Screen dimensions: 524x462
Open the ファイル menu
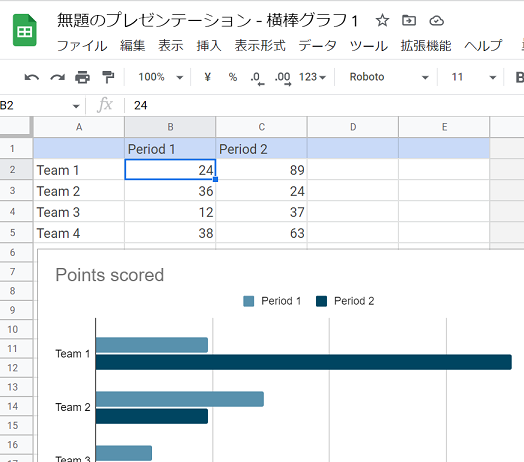(82, 46)
